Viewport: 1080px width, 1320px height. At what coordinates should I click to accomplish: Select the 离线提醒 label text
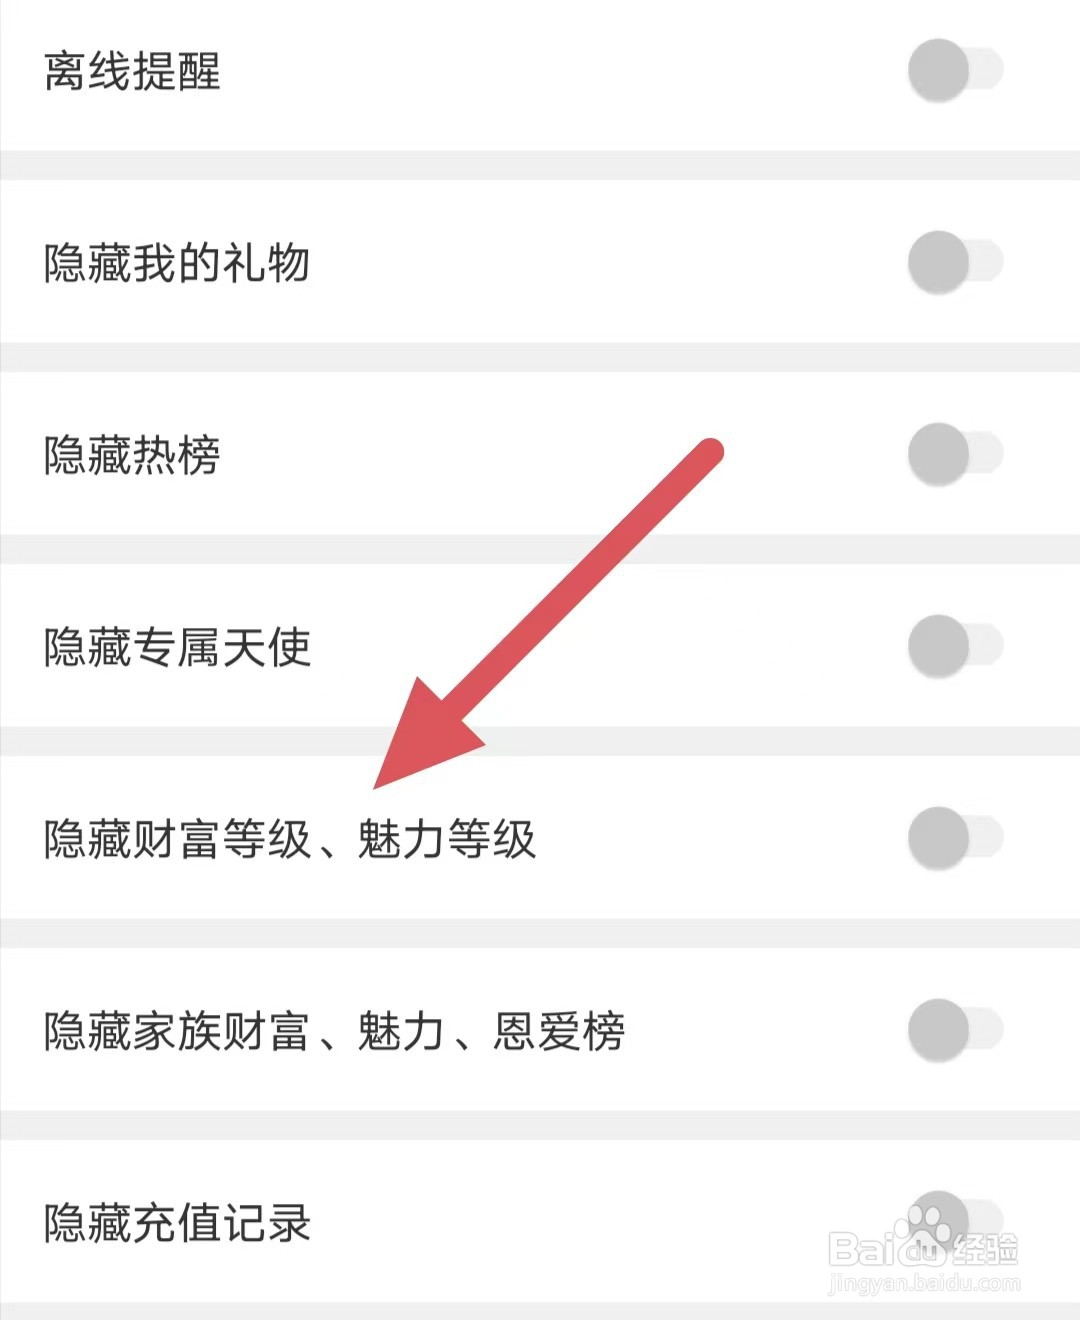coord(132,71)
